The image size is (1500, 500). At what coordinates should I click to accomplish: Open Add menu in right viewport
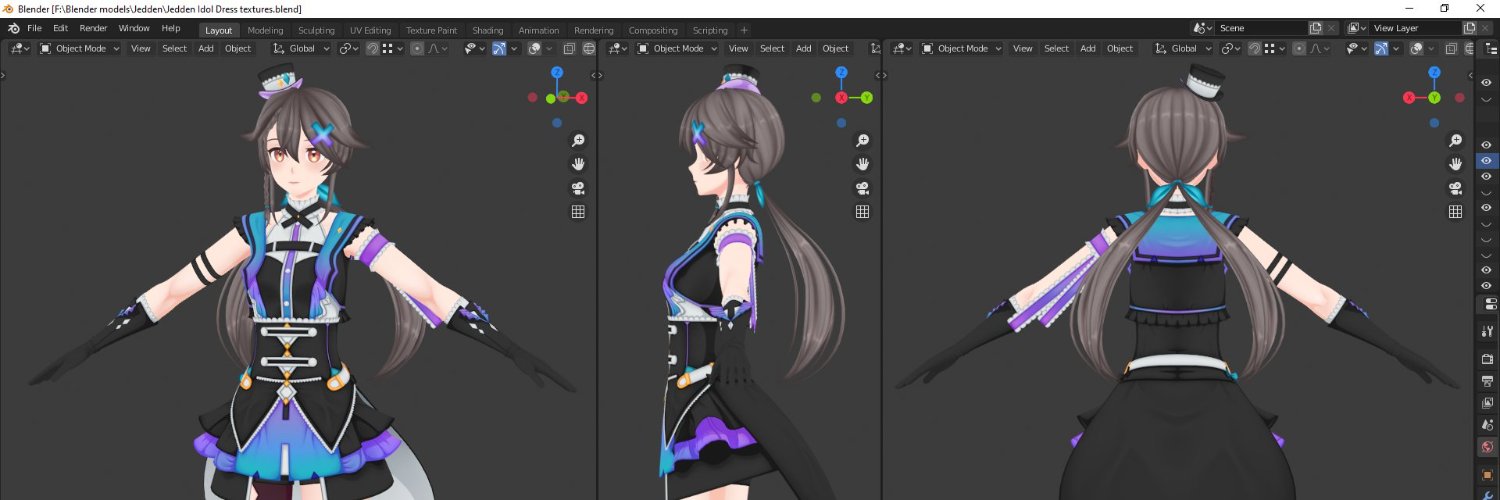tap(1088, 48)
